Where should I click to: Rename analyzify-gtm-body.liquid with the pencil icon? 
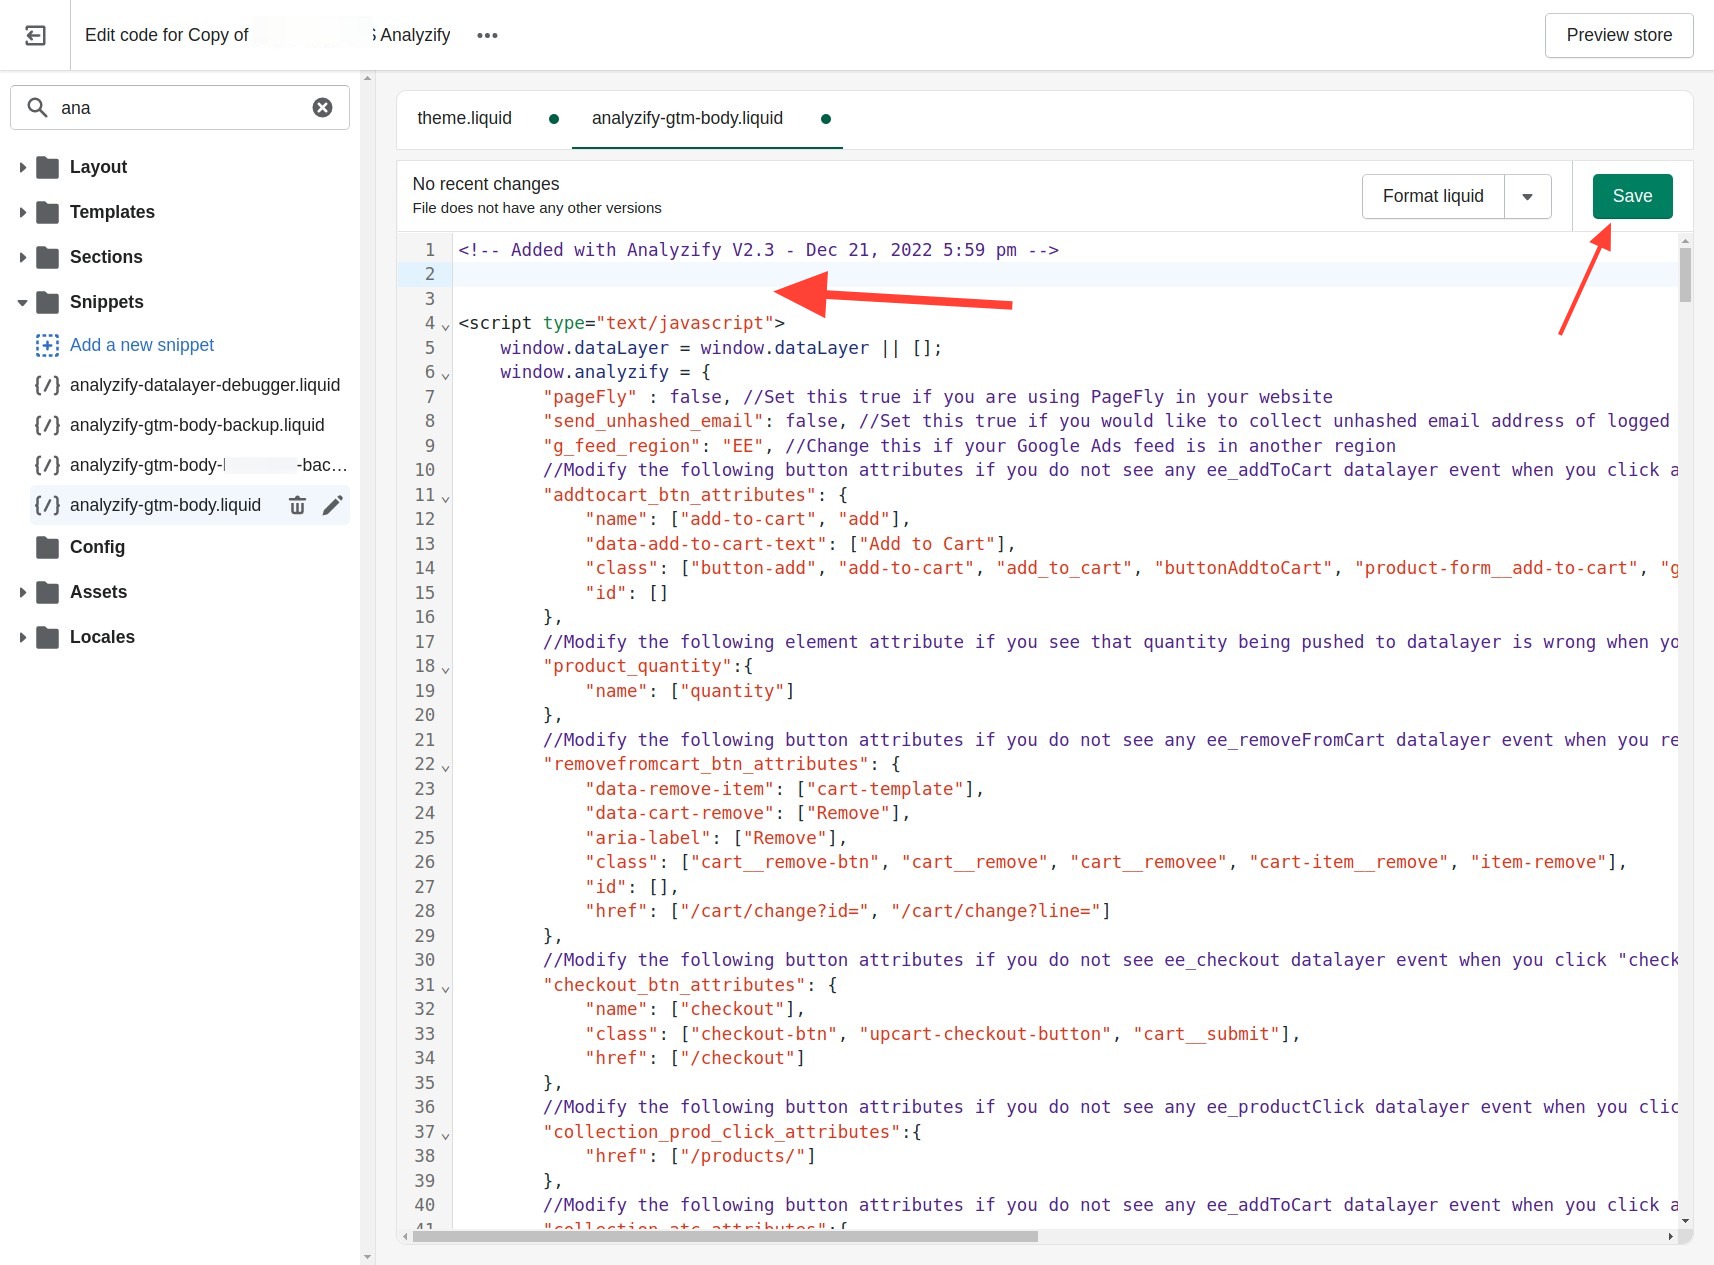tap(333, 505)
